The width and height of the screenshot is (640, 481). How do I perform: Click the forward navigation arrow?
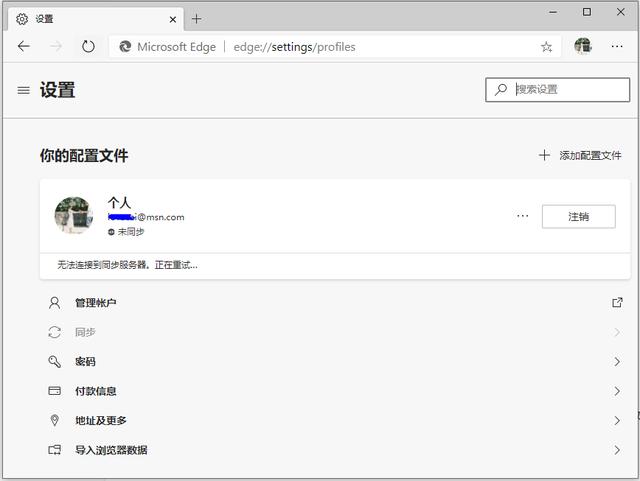click(56, 46)
